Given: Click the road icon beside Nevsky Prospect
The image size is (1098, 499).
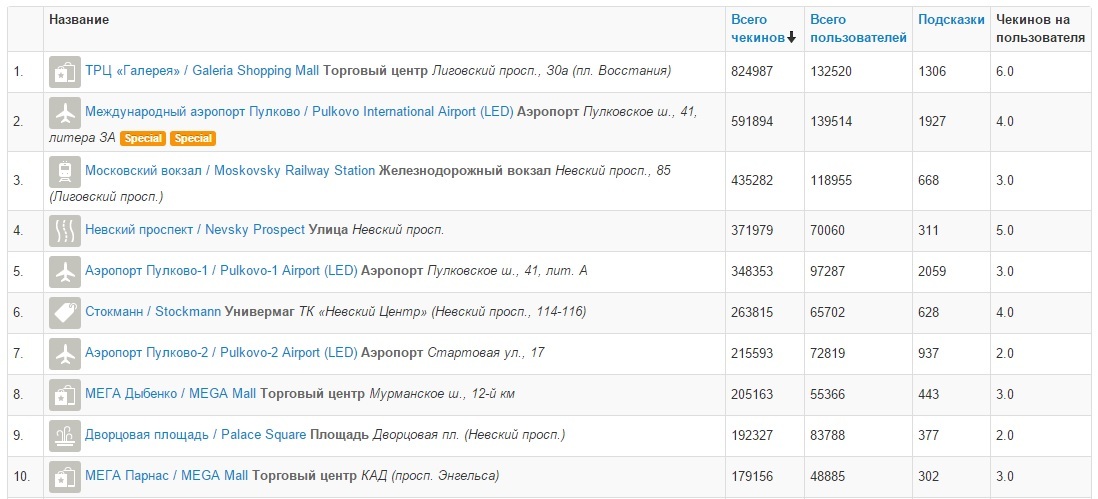Looking at the screenshot, I should (x=65, y=230).
